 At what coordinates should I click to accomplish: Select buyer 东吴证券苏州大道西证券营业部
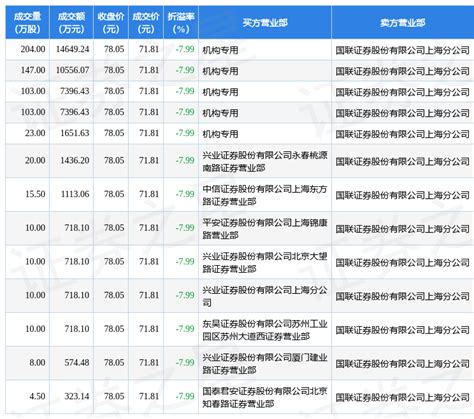coord(265,330)
